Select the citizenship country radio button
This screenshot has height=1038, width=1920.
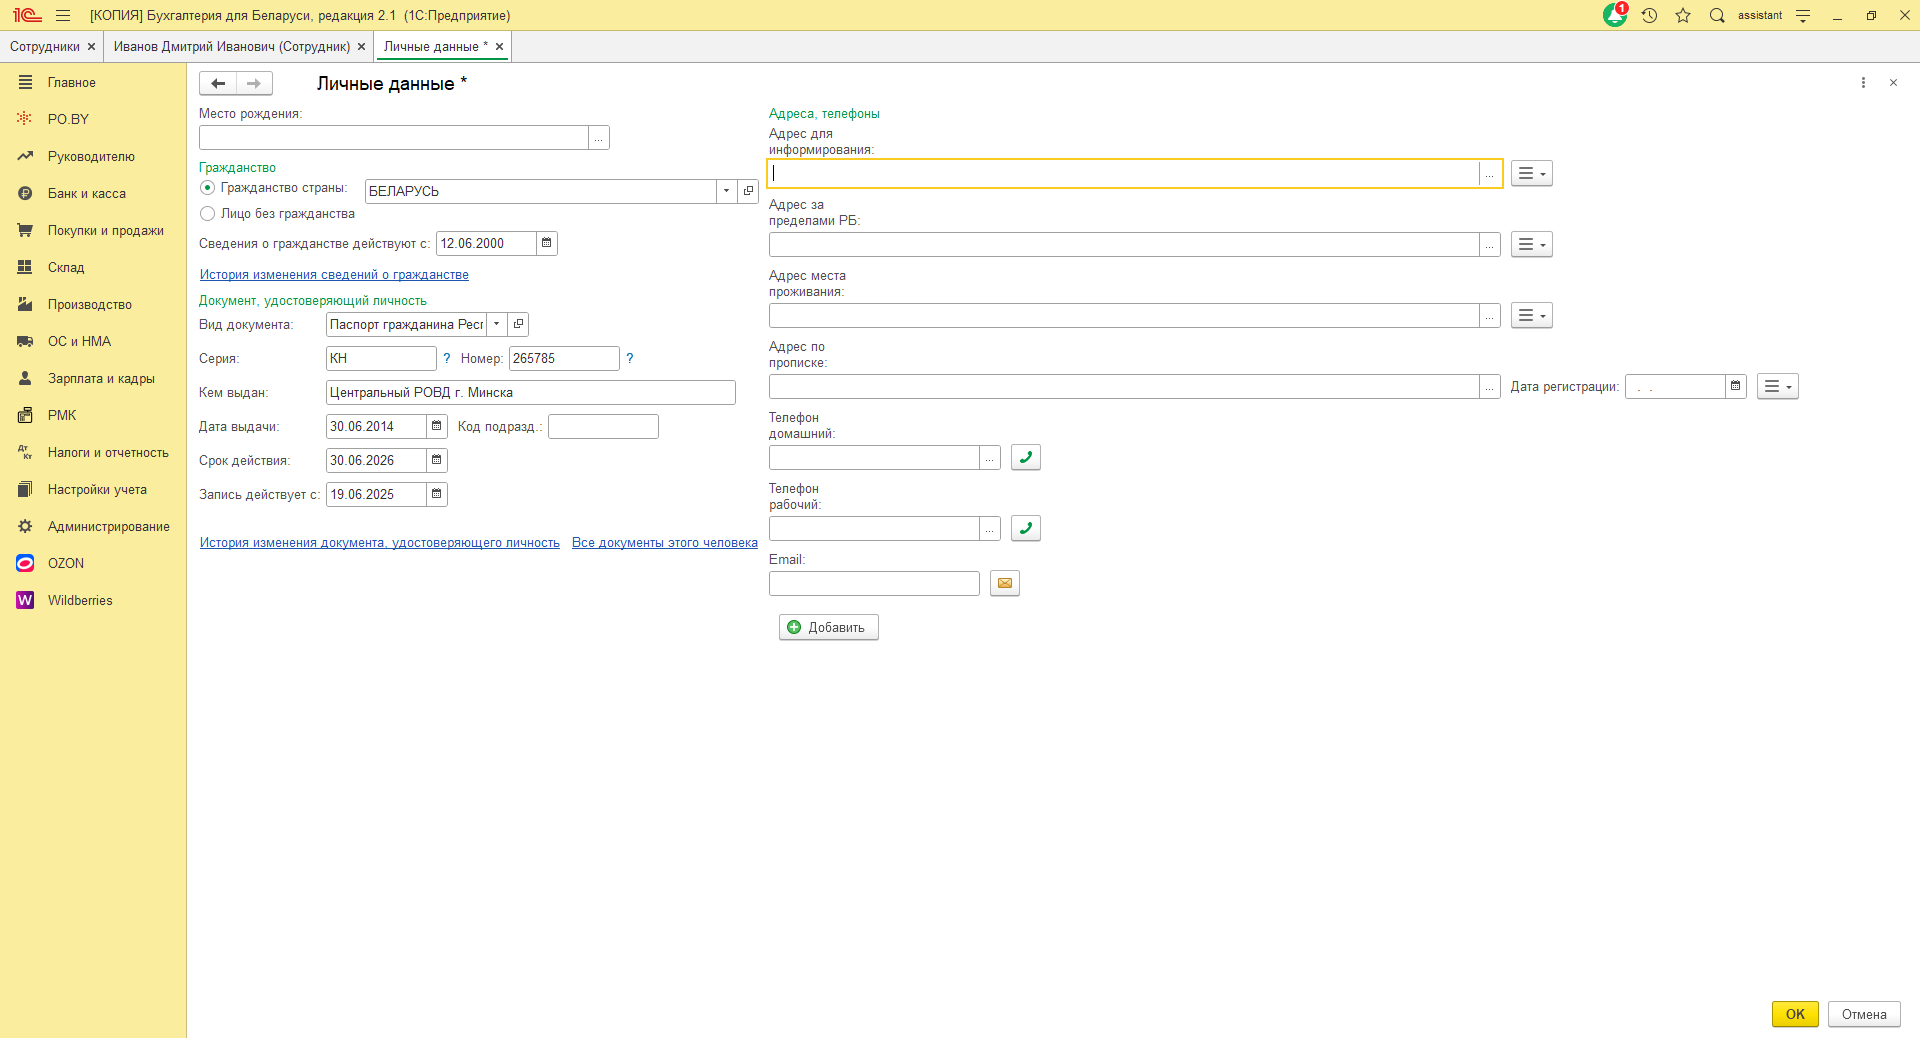click(208, 188)
